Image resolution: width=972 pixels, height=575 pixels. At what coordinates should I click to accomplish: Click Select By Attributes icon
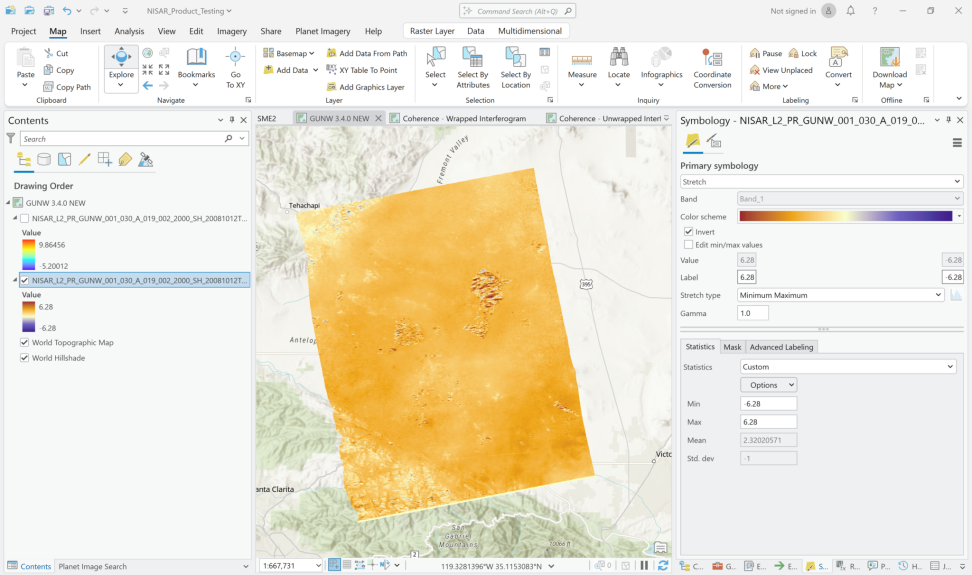tap(472, 57)
